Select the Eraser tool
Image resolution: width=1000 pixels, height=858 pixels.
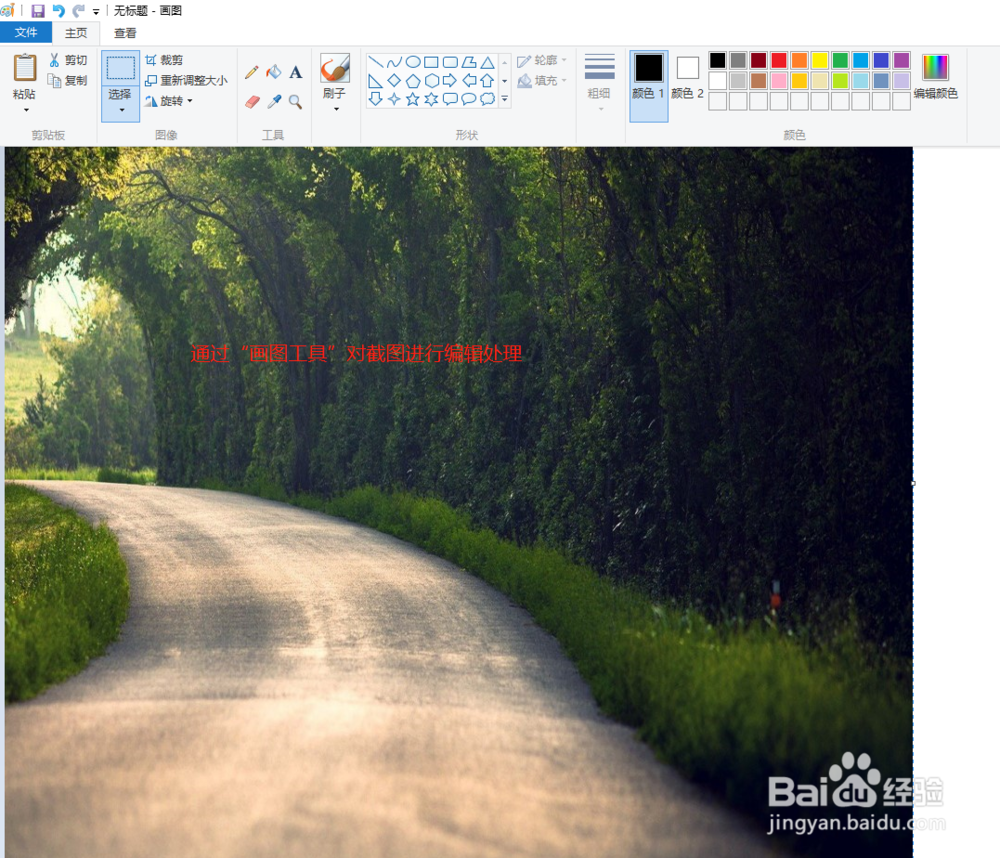251,101
